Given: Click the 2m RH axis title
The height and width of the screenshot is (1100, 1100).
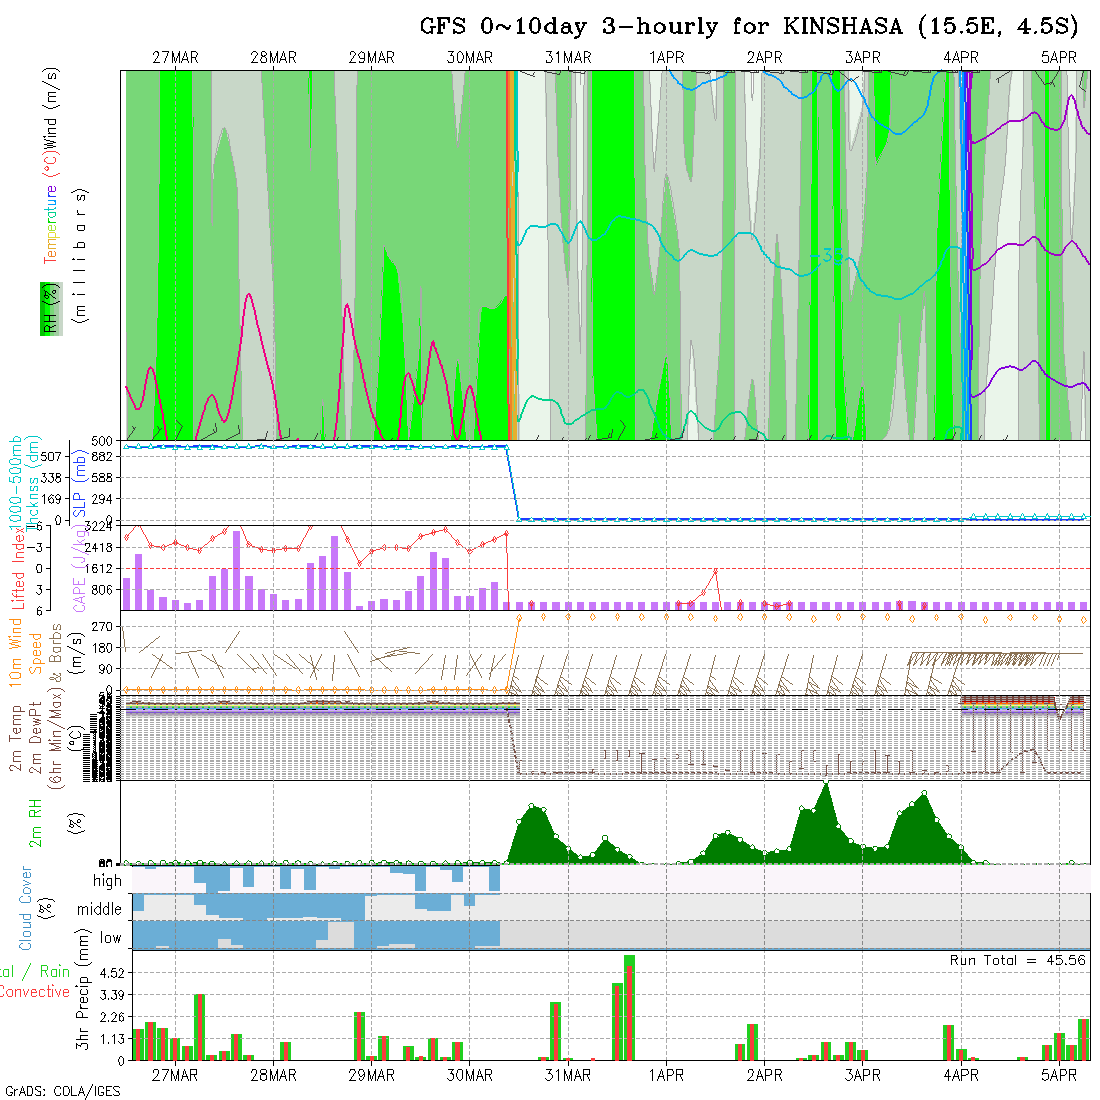Looking at the screenshot, I should pyautogui.click(x=35, y=823).
